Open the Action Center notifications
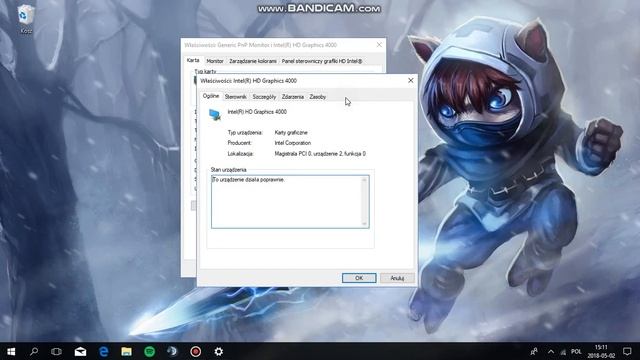The height and width of the screenshot is (360, 640). [x=627, y=351]
